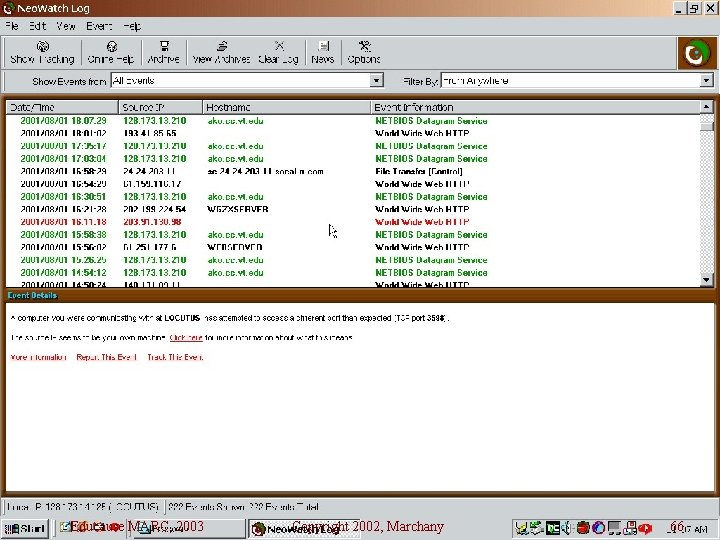Click IP 24.24.203.11 in the Source IP column

tap(149, 171)
